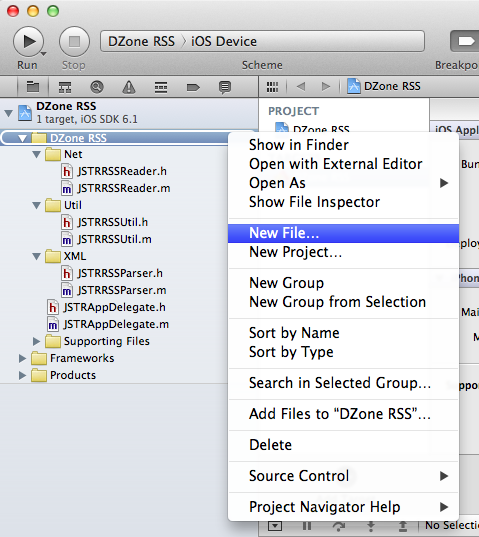
Task: Open the Breakpoint navigator icon
Action: (193, 87)
